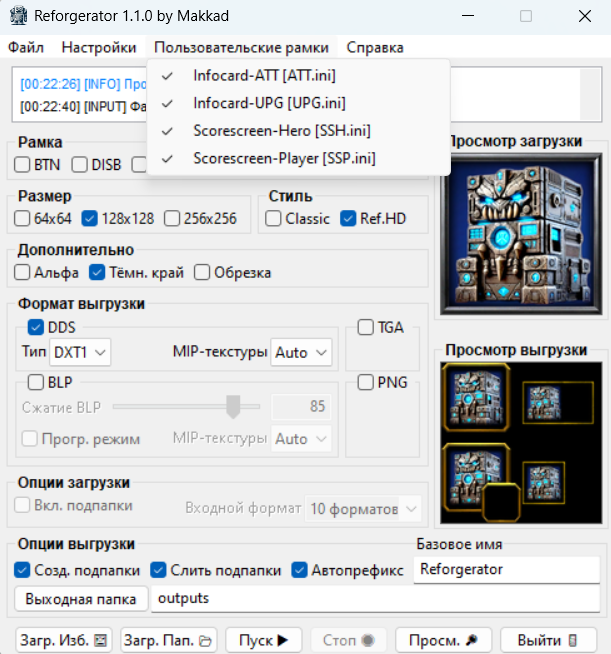Click the [00:22:26] [INFO] log line
The height and width of the screenshot is (654, 611).
click(x=83, y=84)
